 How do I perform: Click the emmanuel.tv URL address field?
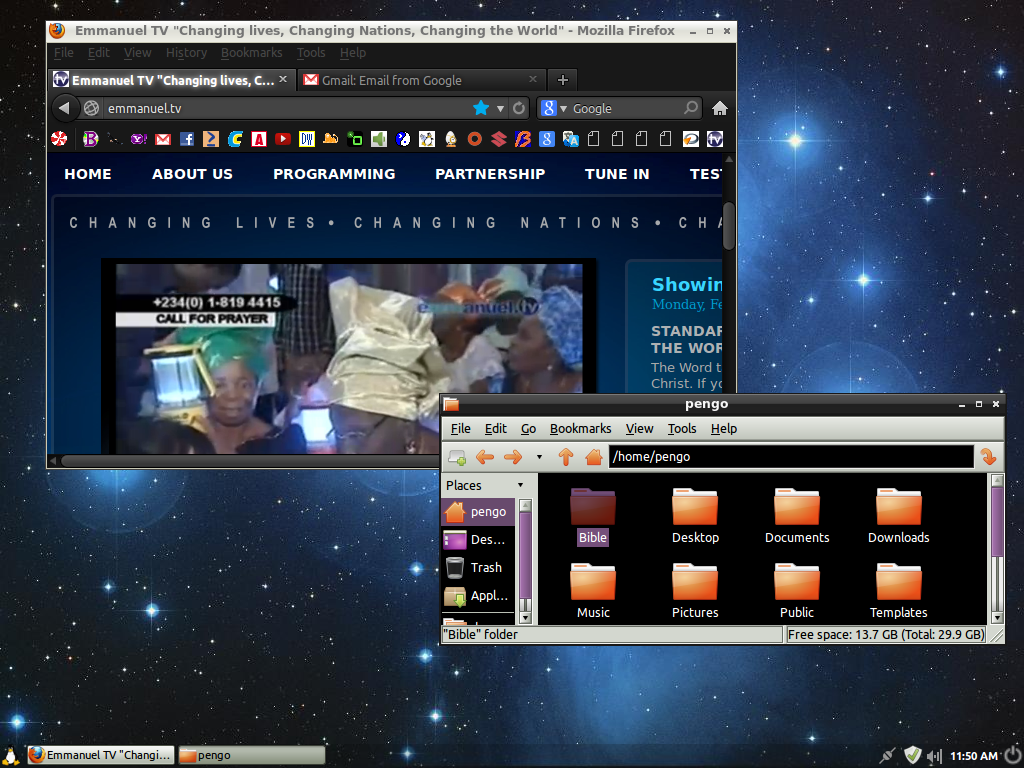click(287, 108)
